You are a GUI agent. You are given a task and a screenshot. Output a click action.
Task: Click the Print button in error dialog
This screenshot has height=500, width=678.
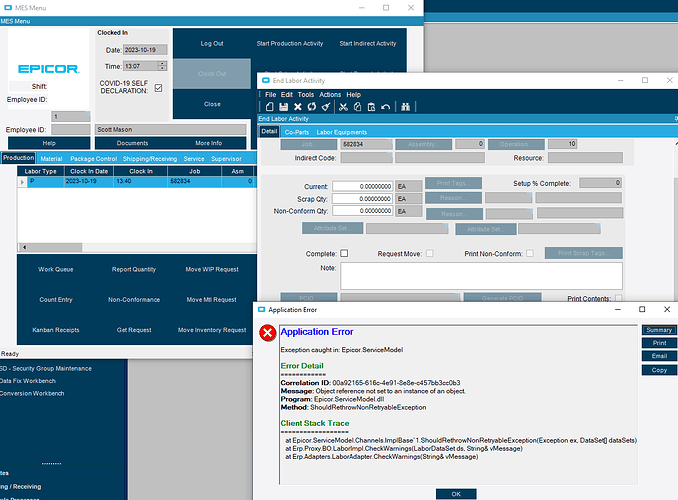tap(659, 343)
